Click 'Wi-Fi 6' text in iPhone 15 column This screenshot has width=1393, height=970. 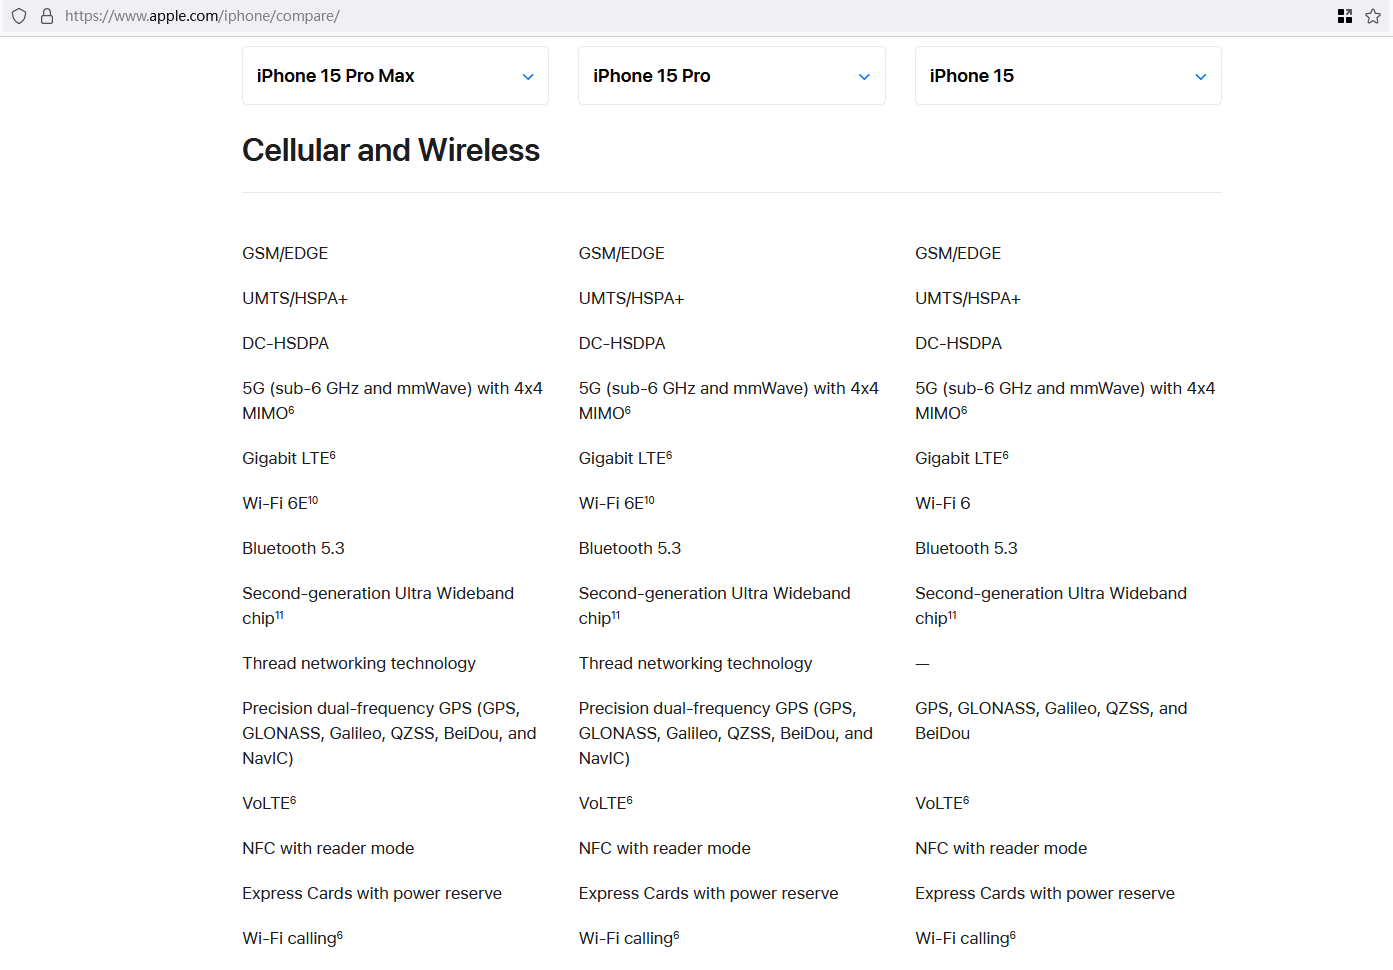pyautogui.click(x=943, y=503)
